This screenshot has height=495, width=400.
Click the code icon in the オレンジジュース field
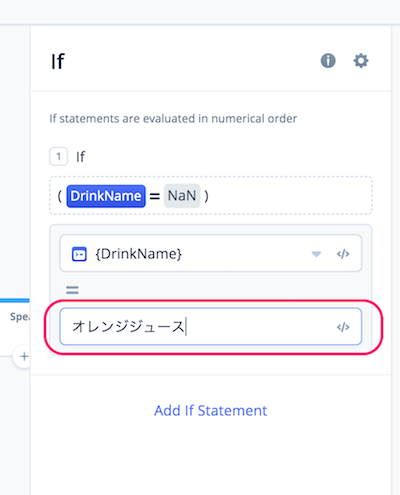click(x=343, y=327)
